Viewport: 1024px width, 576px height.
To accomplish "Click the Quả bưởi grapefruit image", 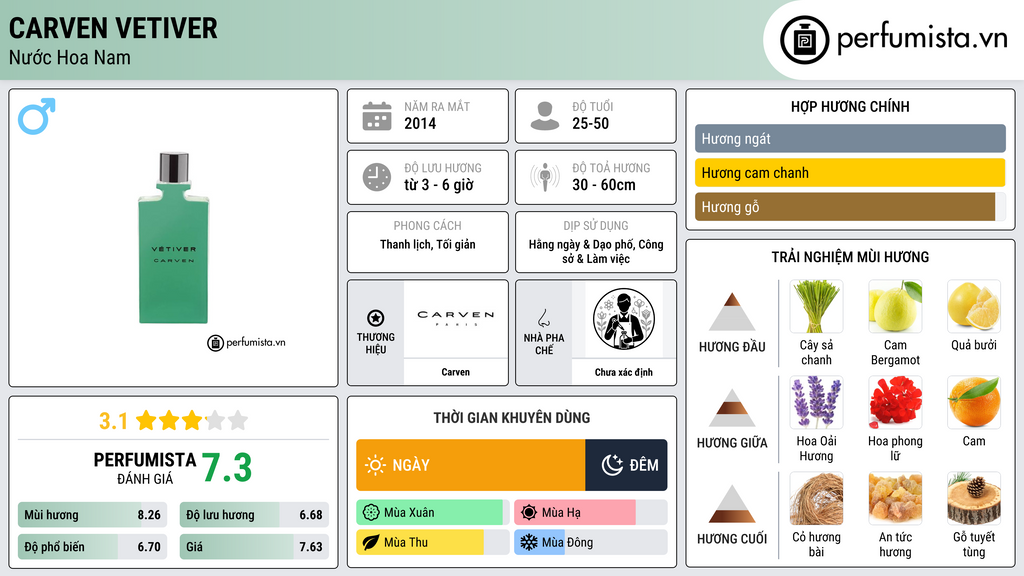I will pos(974,306).
